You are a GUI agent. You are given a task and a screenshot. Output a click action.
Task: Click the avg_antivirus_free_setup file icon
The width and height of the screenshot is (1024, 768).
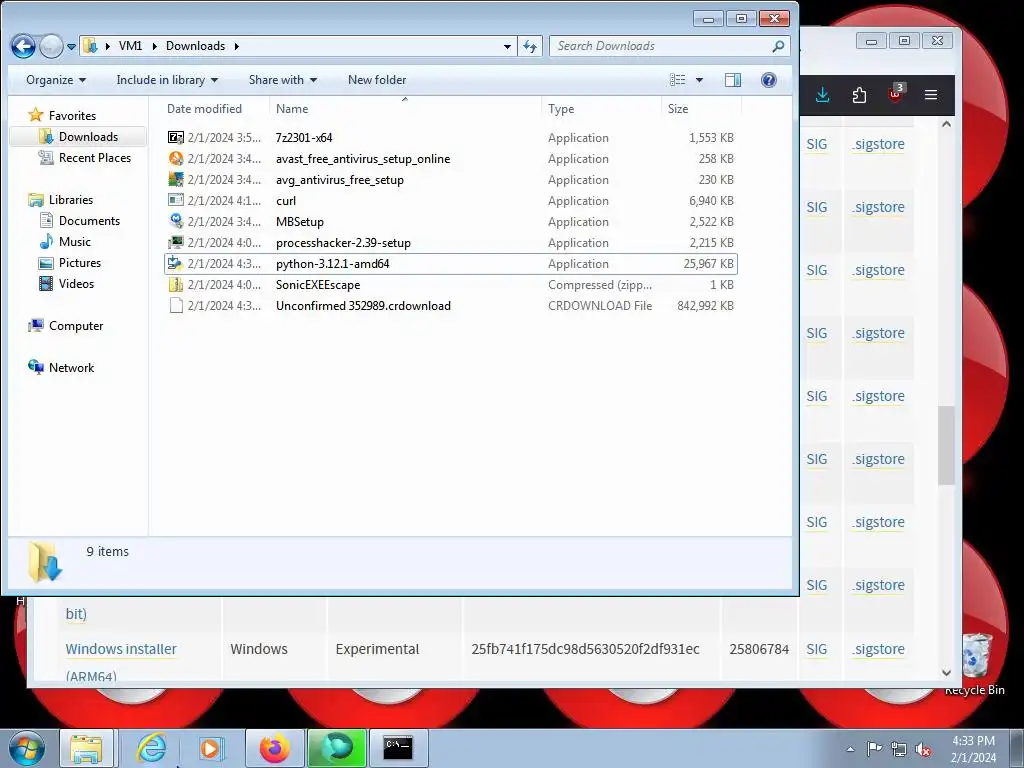pos(176,179)
